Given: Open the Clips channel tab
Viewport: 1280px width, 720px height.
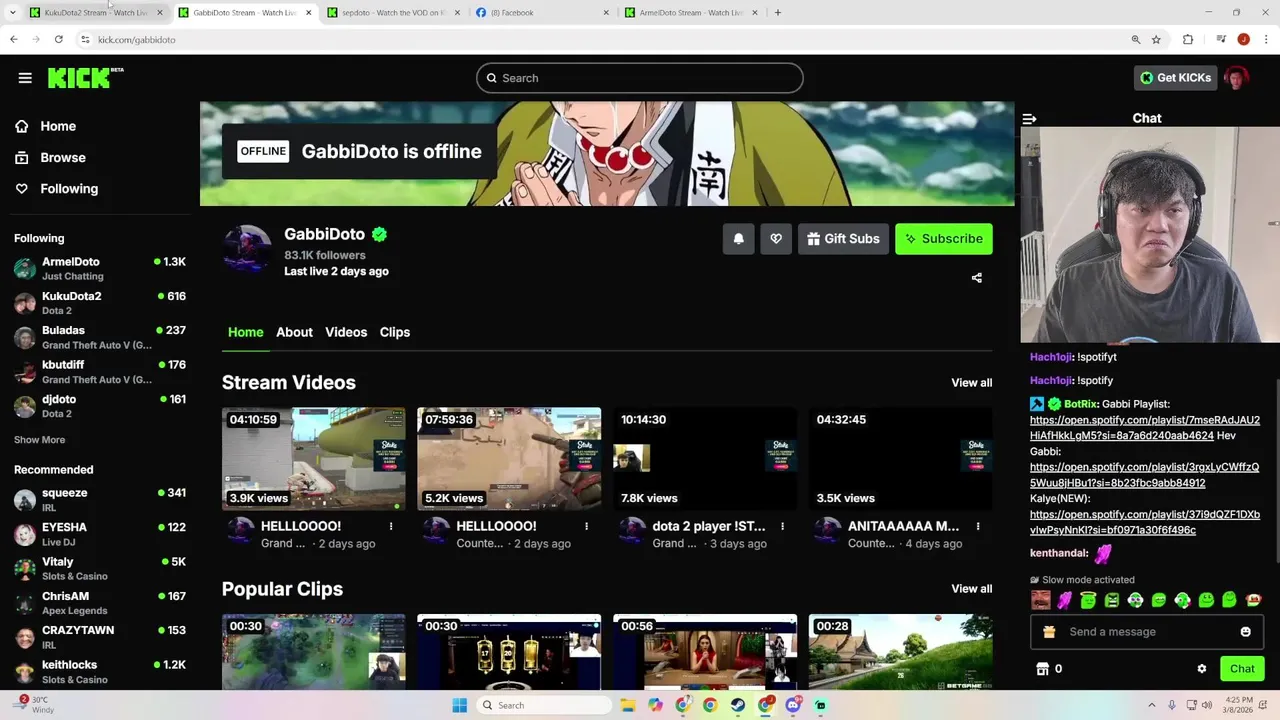Looking at the screenshot, I should [395, 332].
